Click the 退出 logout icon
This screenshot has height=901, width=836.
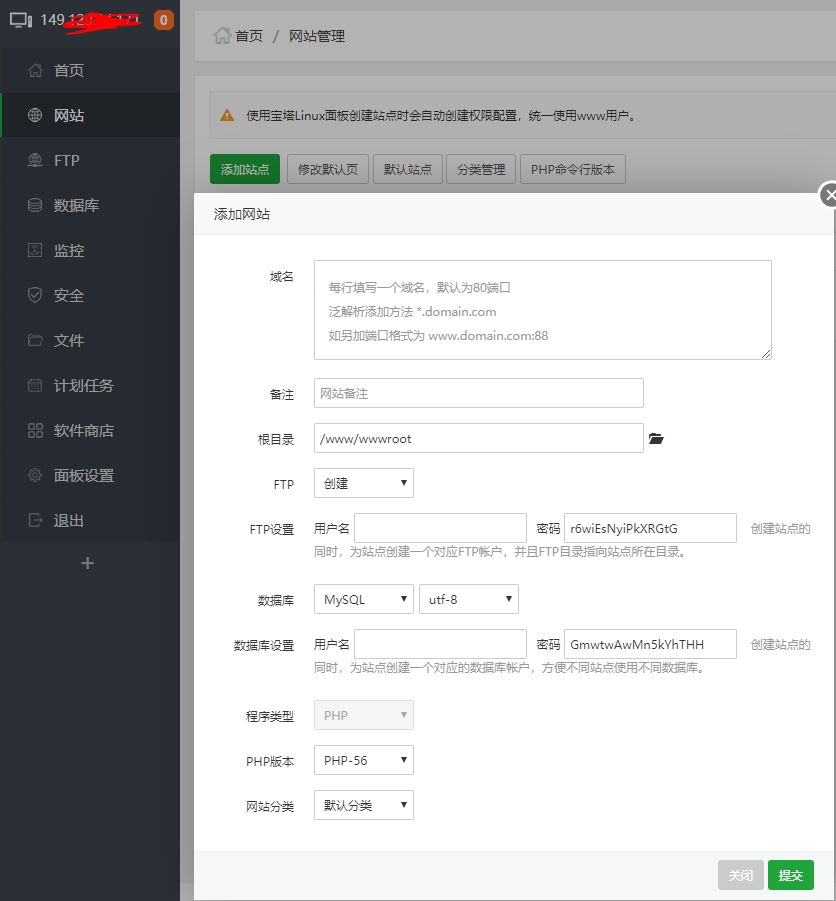pos(35,520)
